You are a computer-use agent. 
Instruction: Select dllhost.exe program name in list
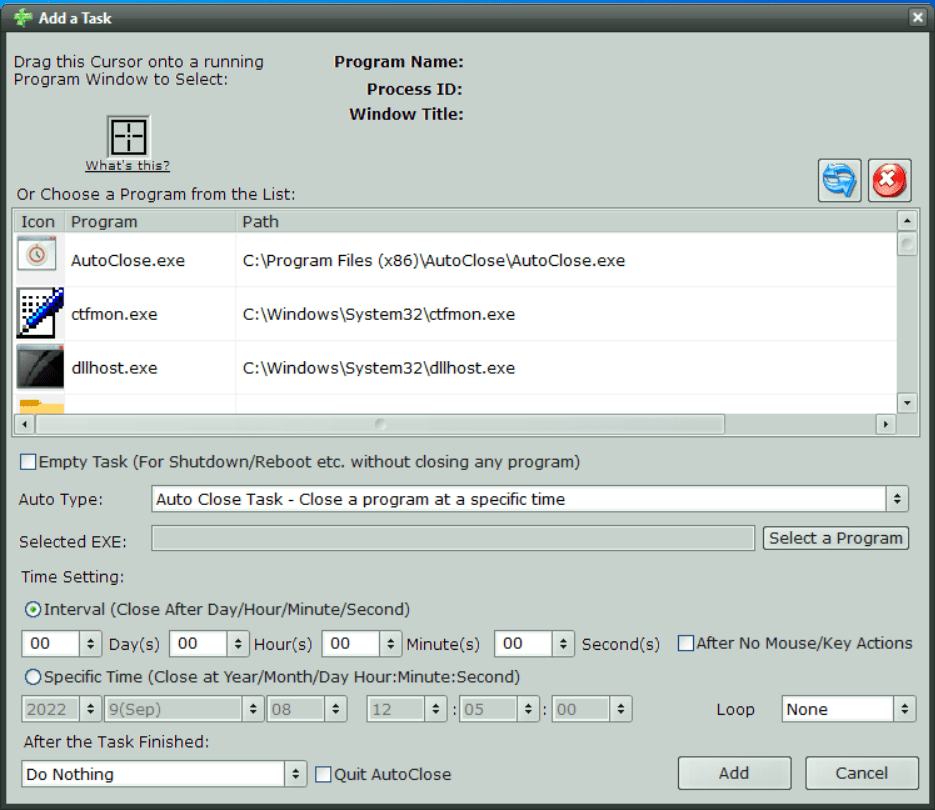click(114, 368)
